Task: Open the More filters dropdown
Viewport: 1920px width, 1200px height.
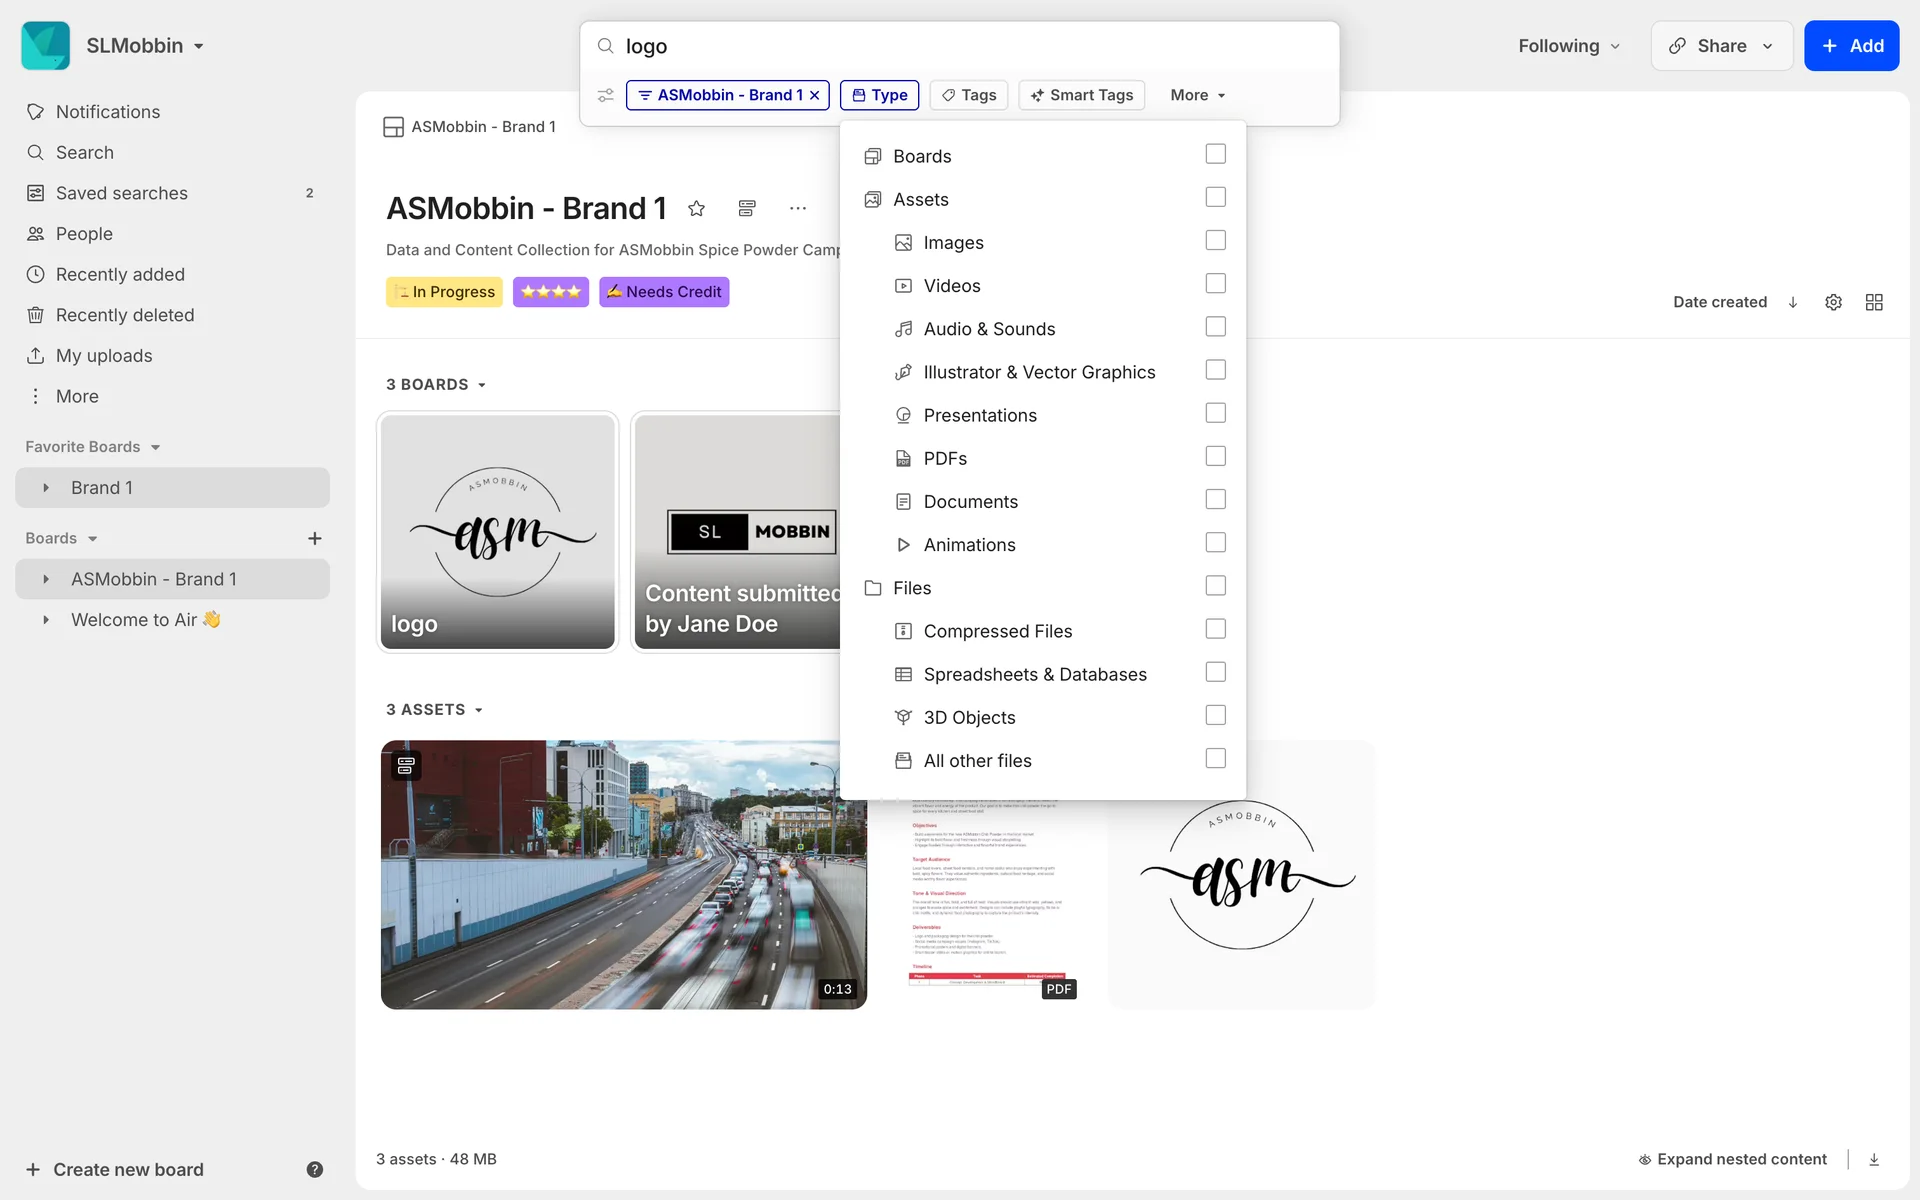Action: click(x=1197, y=95)
